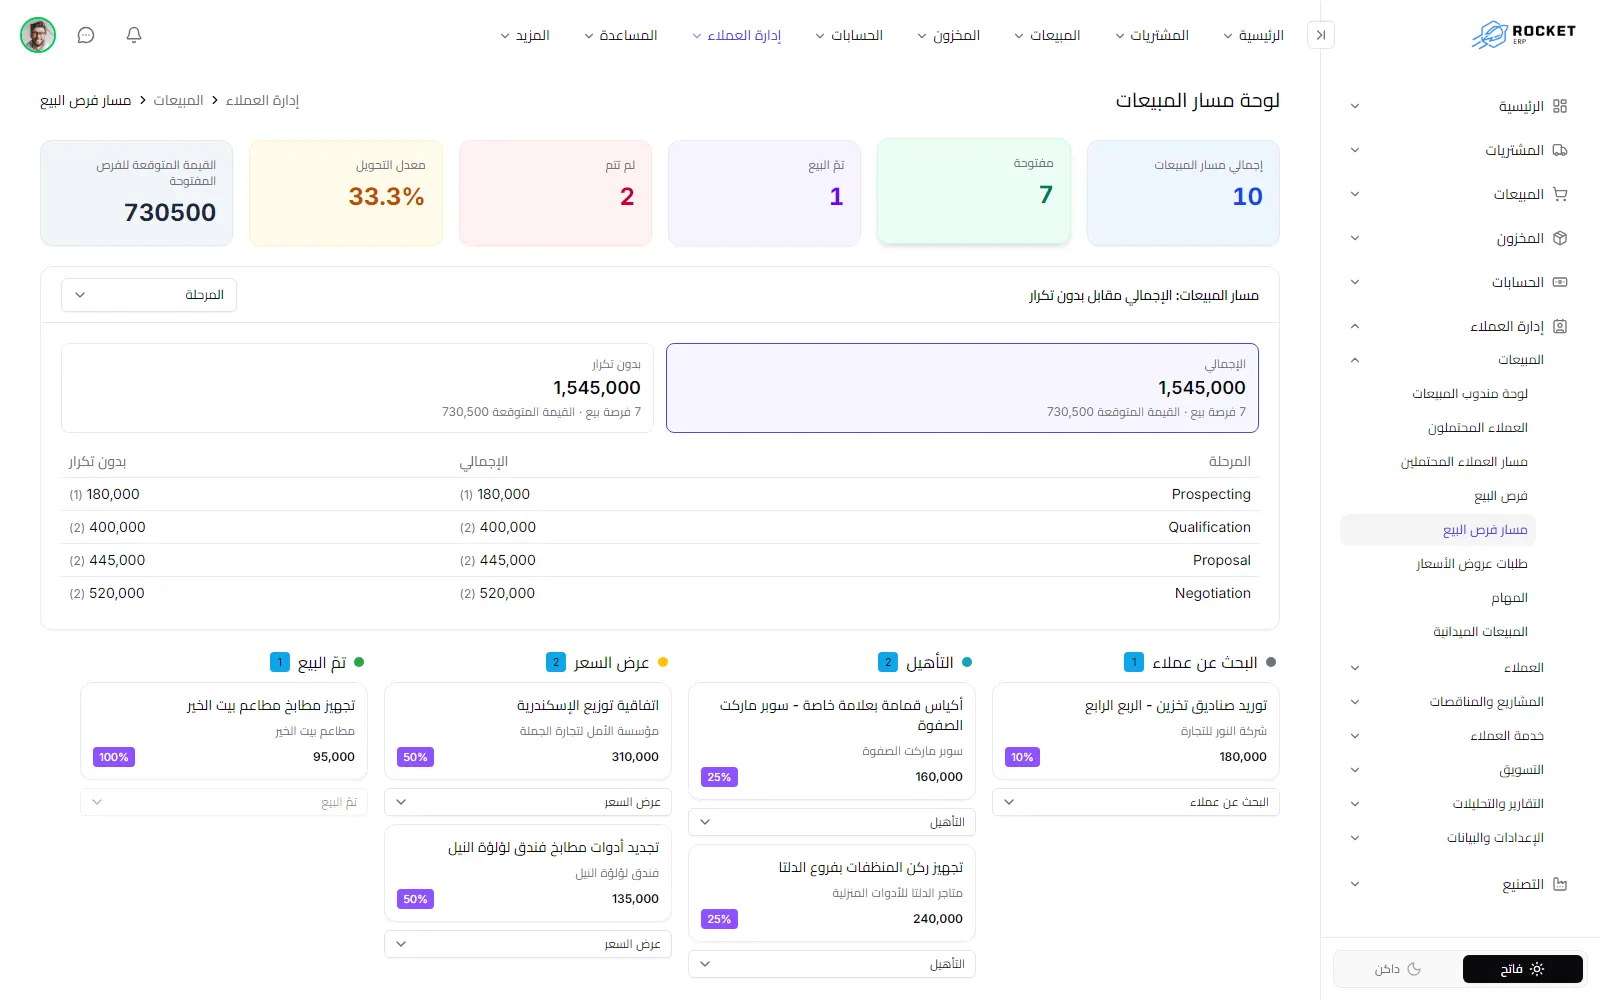Click المبيعات breadcrumb link
Image resolution: width=1600 pixels, height=1000 pixels.
(178, 100)
